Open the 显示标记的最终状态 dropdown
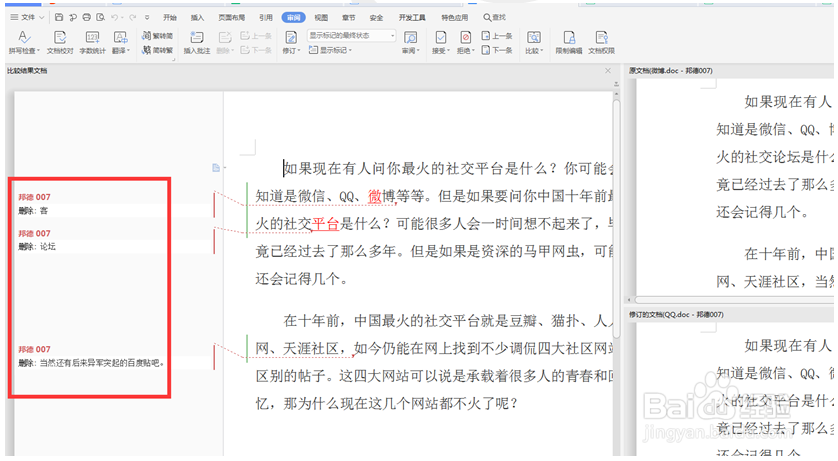The image size is (838, 461). 351,36
